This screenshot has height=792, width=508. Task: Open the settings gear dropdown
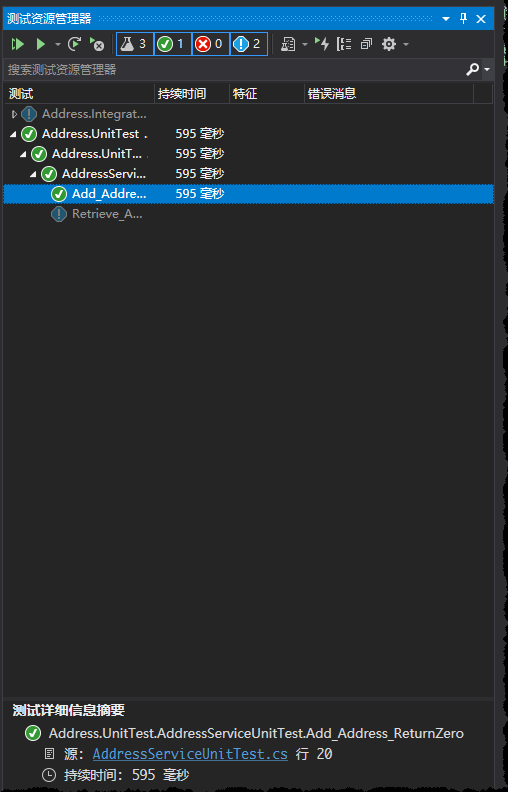click(x=389, y=44)
